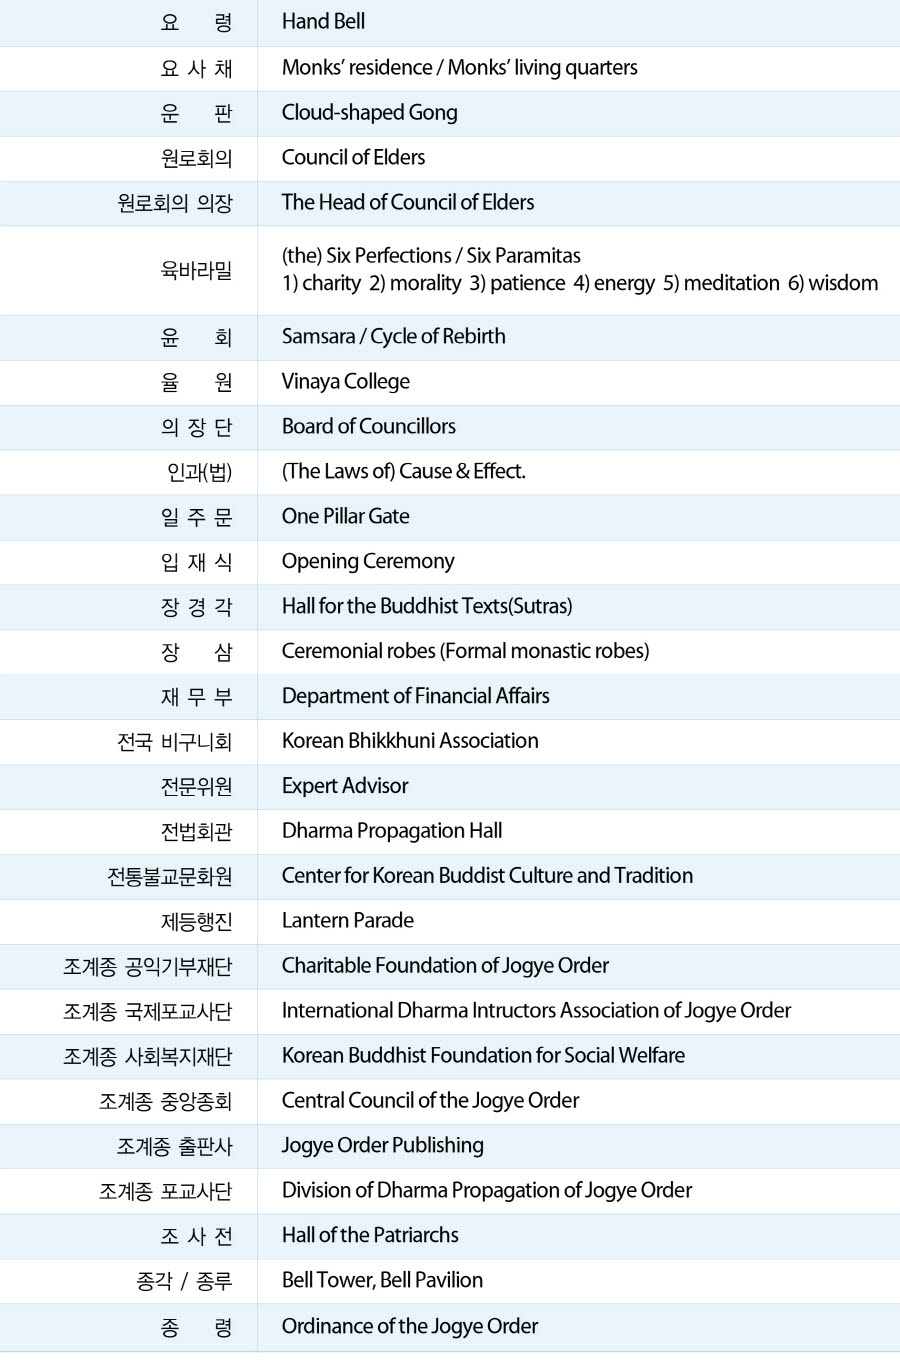Select the Korean term "일주문"

click(197, 517)
